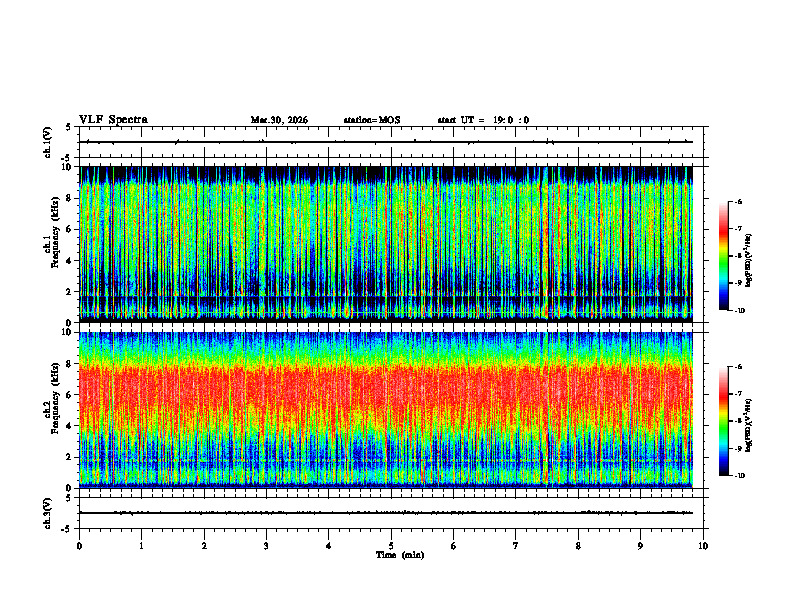The height and width of the screenshot is (612, 792).
Task: Click the ch.3(V) axis label
Action: [x=48, y=513]
